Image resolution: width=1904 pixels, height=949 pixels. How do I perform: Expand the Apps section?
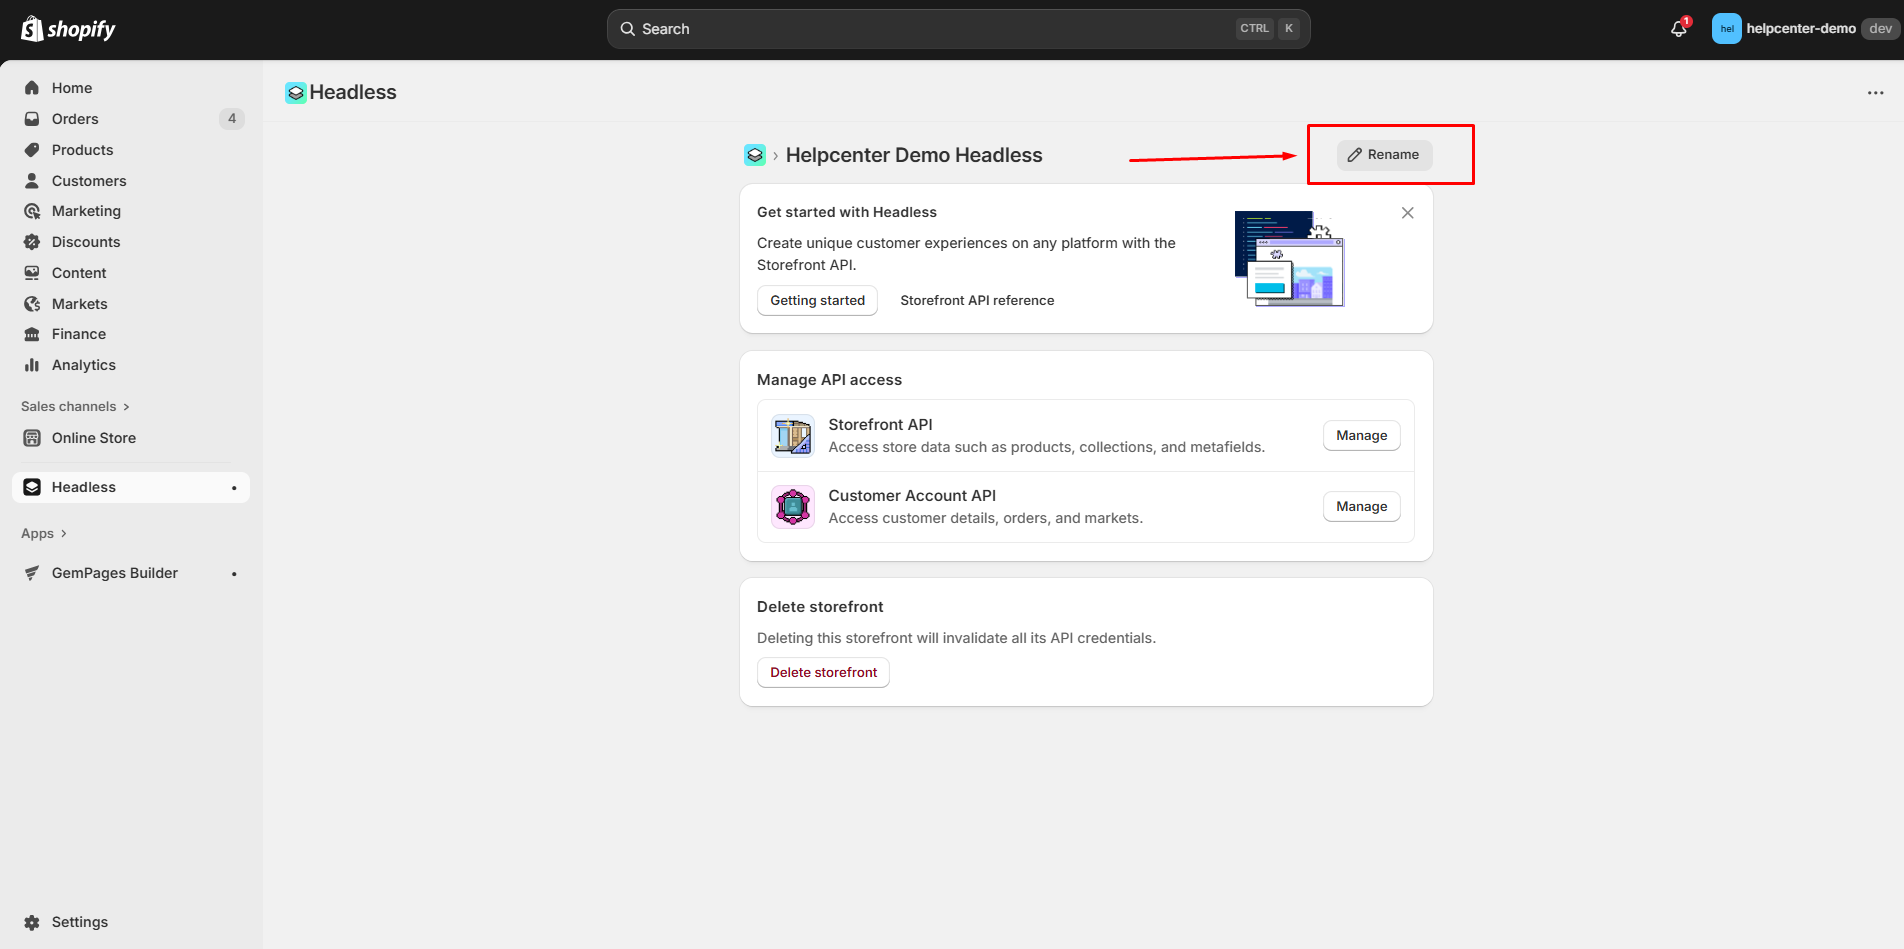click(x=44, y=533)
